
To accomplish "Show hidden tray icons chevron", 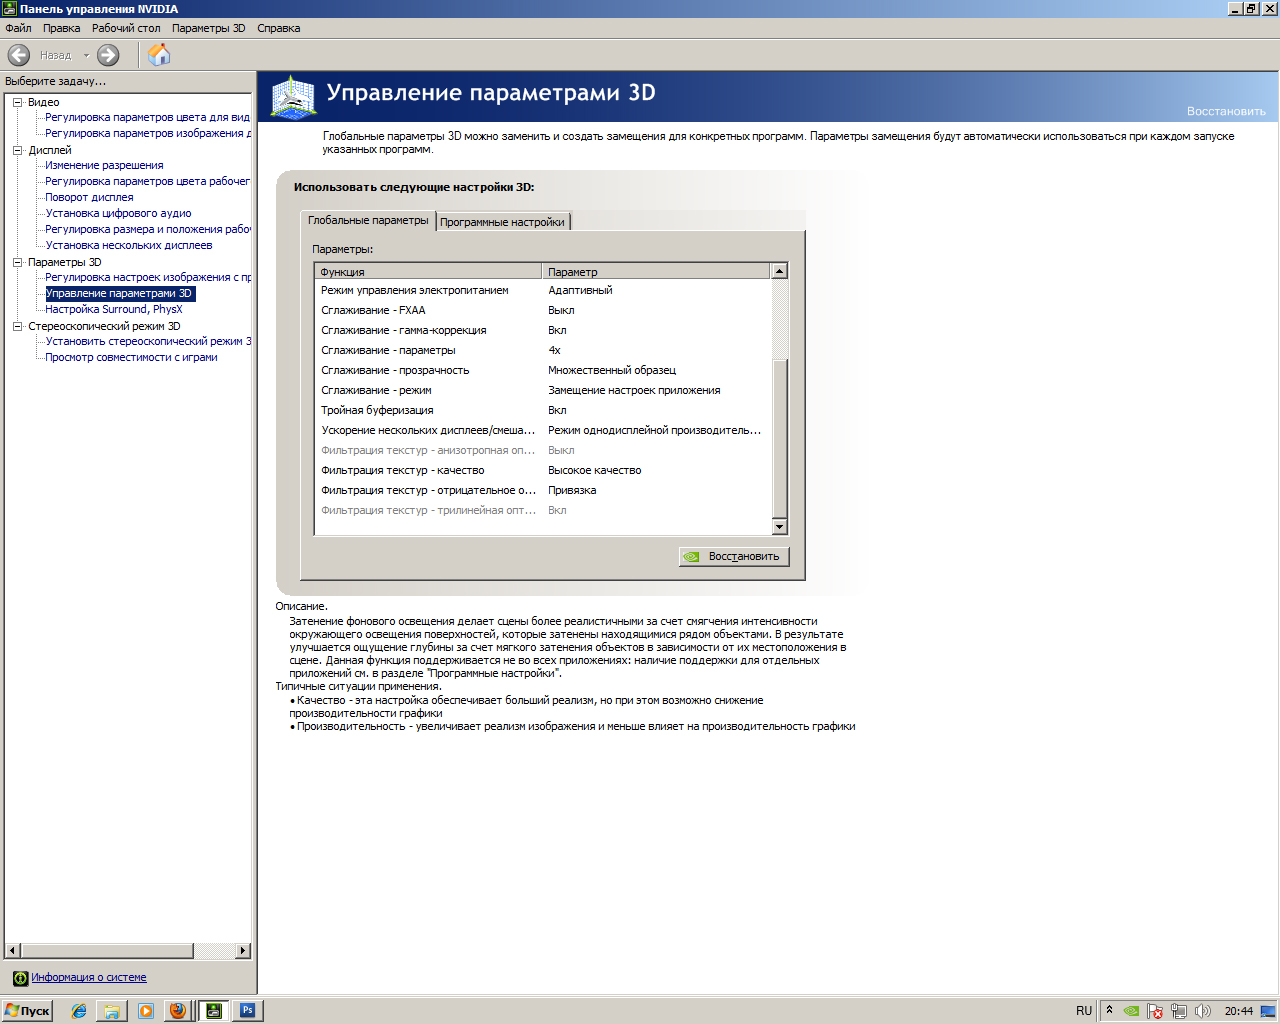I will point(1109,1010).
